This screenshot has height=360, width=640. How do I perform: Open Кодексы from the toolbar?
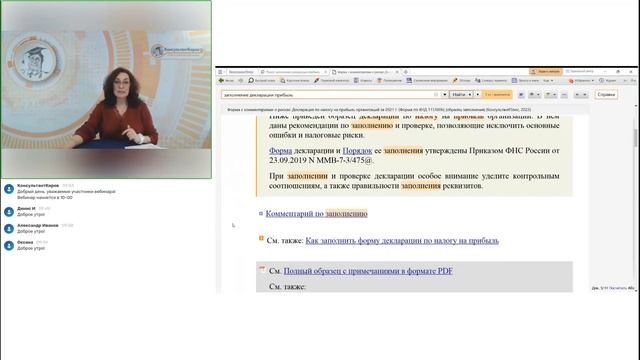[x=363, y=81]
